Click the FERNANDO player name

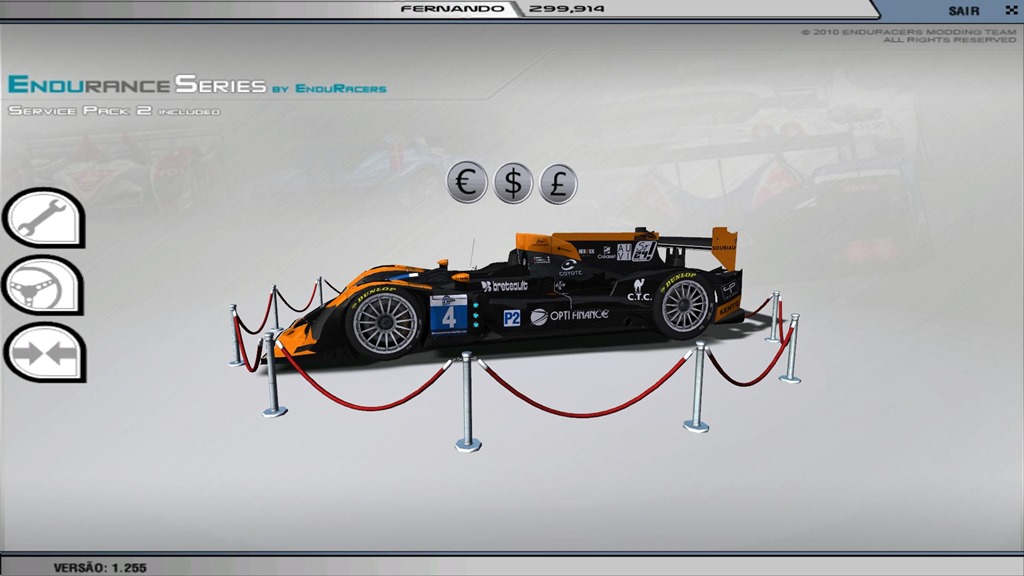pyautogui.click(x=452, y=8)
